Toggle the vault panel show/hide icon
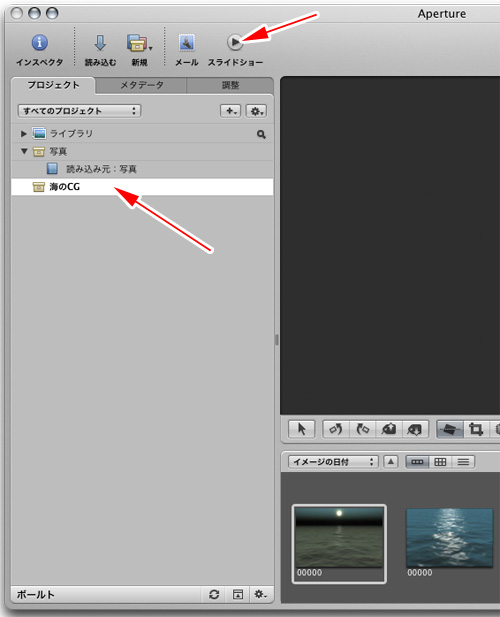This screenshot has width=500, height=617. pyautogui.click(x=238, y=594)
